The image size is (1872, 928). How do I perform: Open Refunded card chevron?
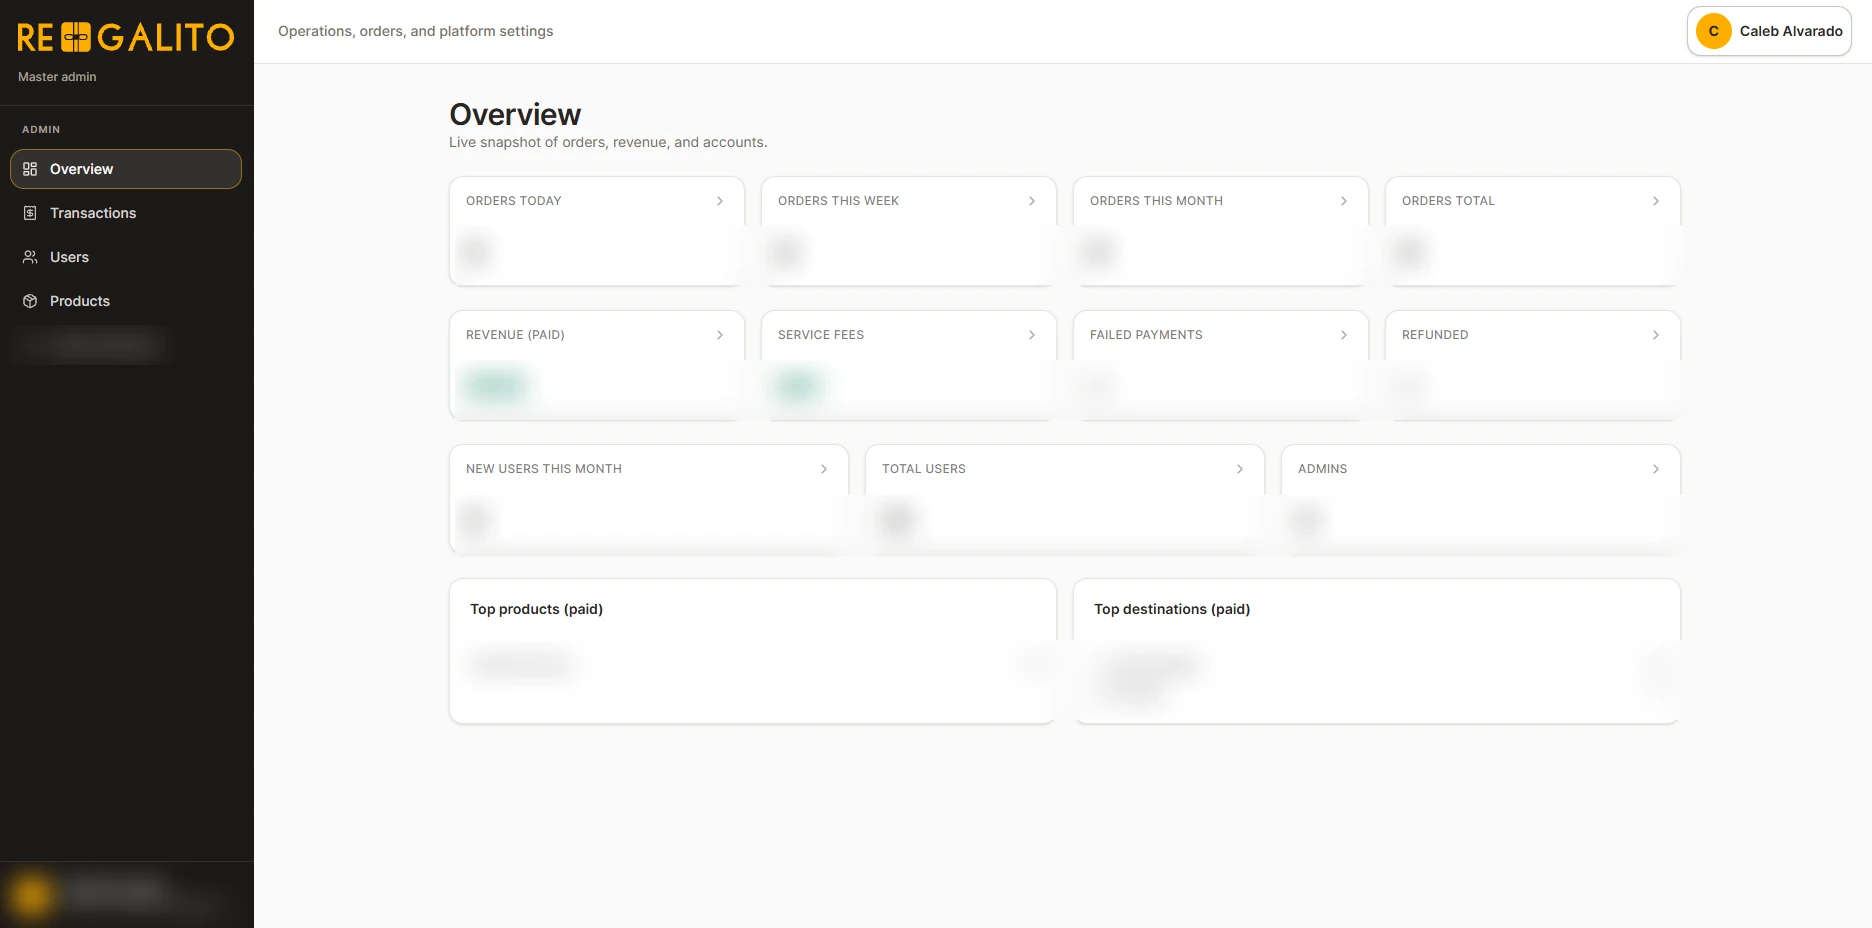[1656, 335]
